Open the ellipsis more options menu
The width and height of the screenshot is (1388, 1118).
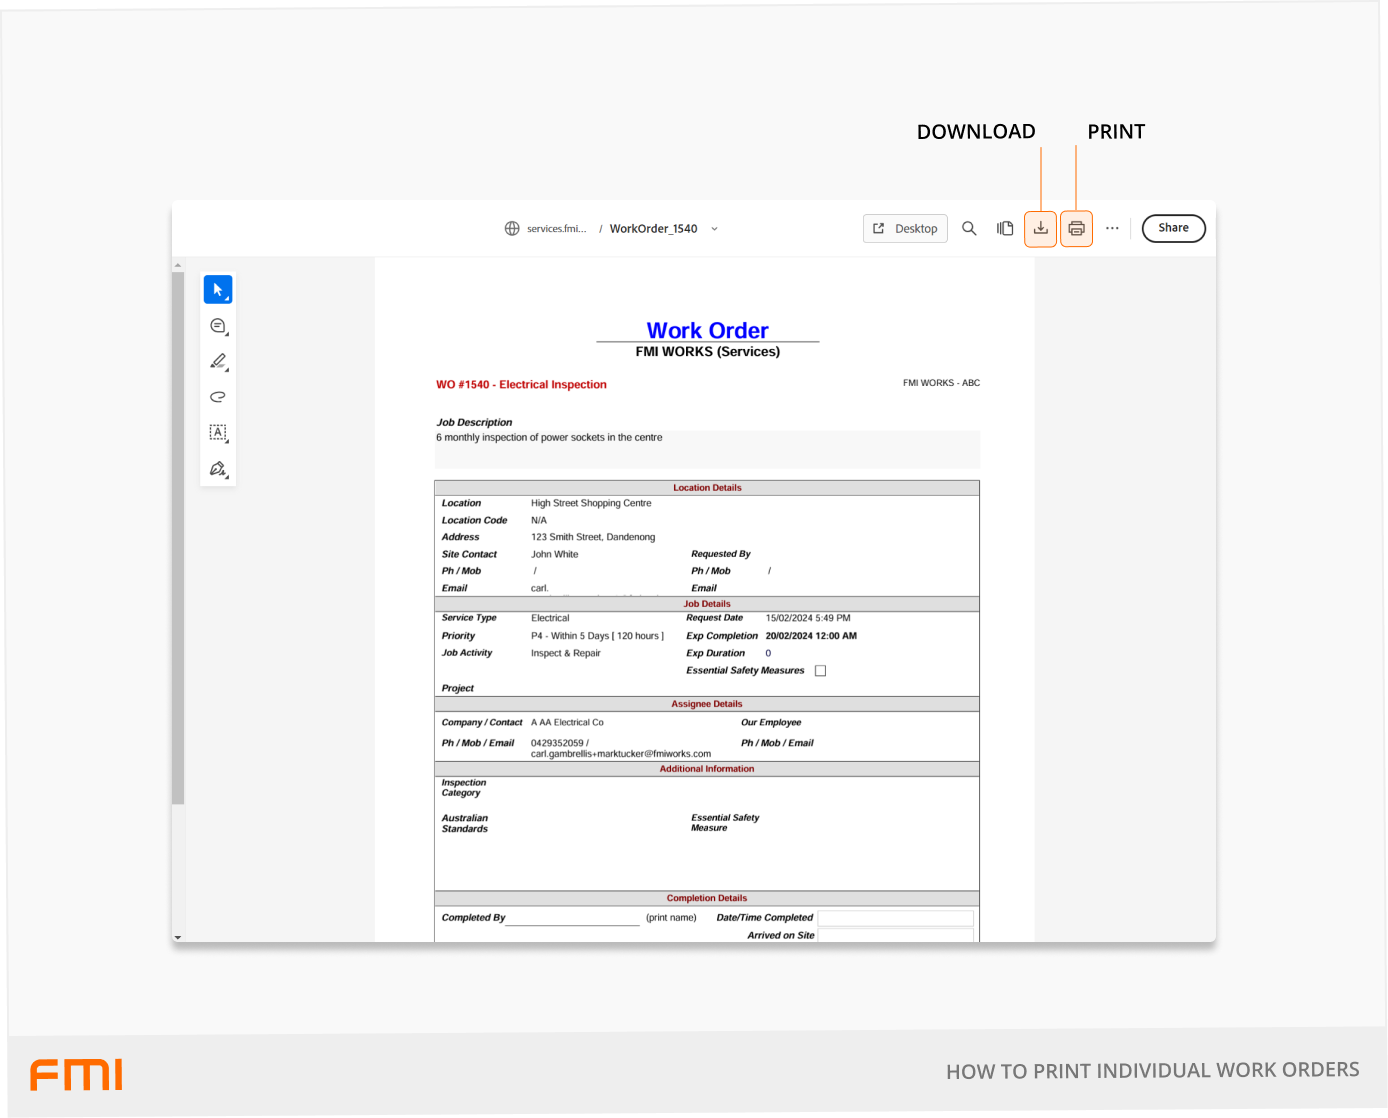[1113, 228]
